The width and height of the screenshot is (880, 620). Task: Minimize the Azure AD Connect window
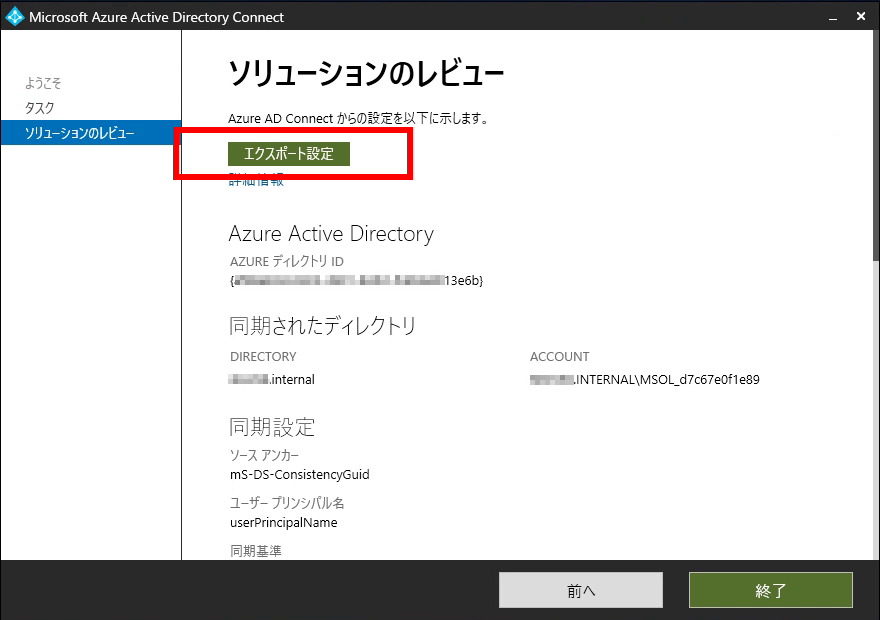pos(833,17)
